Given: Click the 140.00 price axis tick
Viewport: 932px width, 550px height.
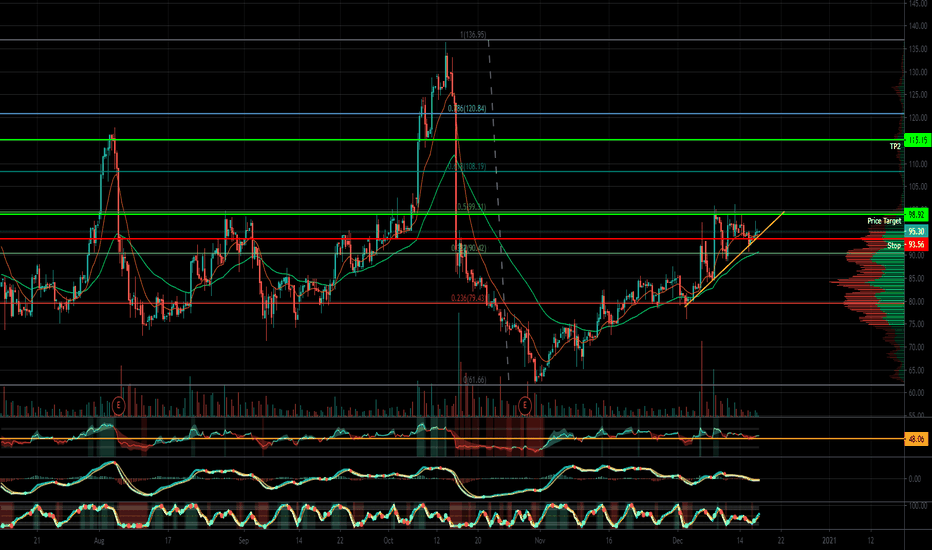Looking at the screenshot, I should [x=918, y=26].
